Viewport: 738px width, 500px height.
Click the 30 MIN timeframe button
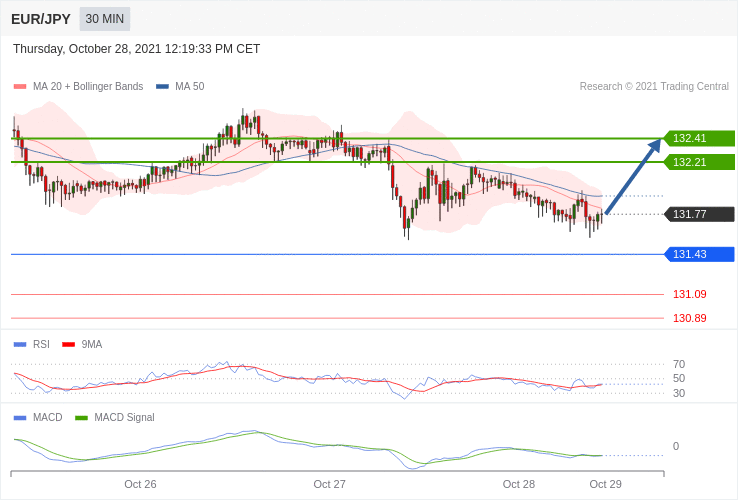tap(104, 19)
